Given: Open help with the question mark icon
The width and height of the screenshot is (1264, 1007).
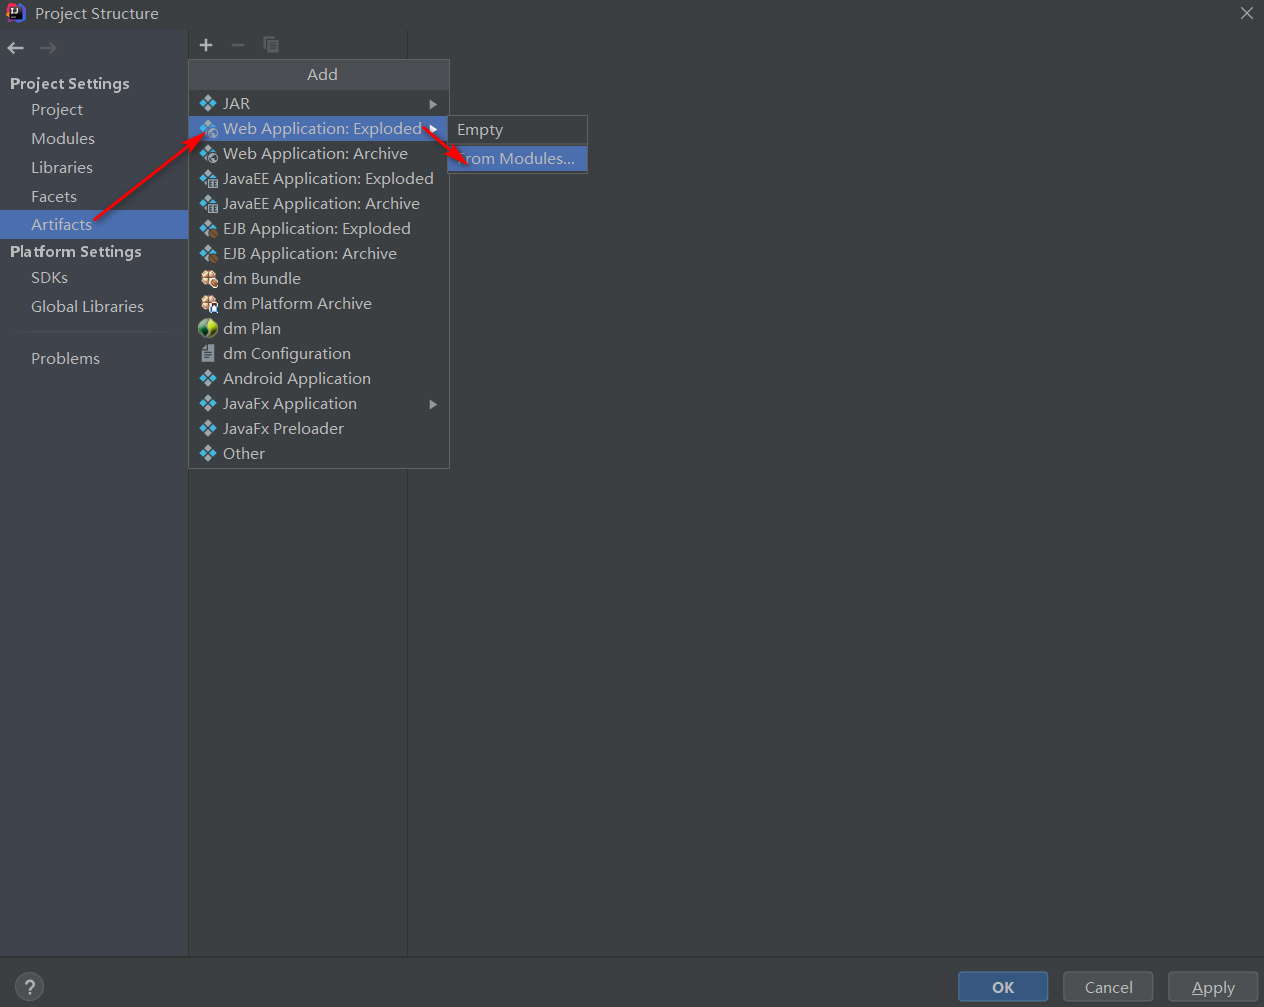Looking at the screenshot, I should point(30,987).
